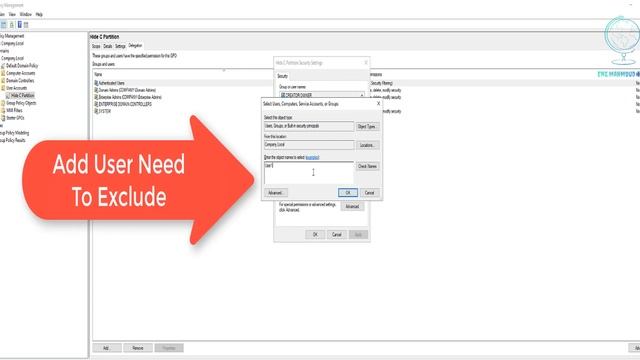Open the Help menu
640x360 pixels.
[39, 14]
